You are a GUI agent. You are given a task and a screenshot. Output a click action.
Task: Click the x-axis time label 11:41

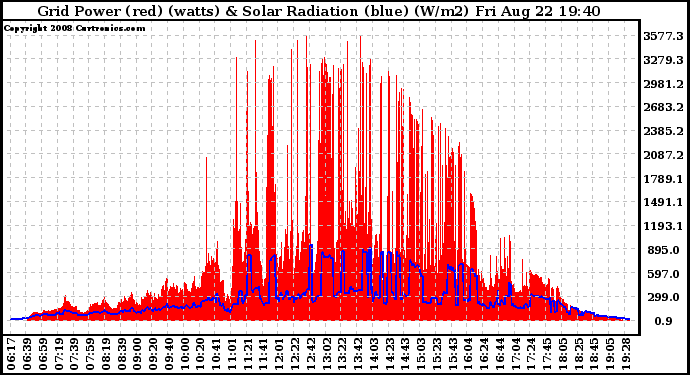[x=264, y=354]
